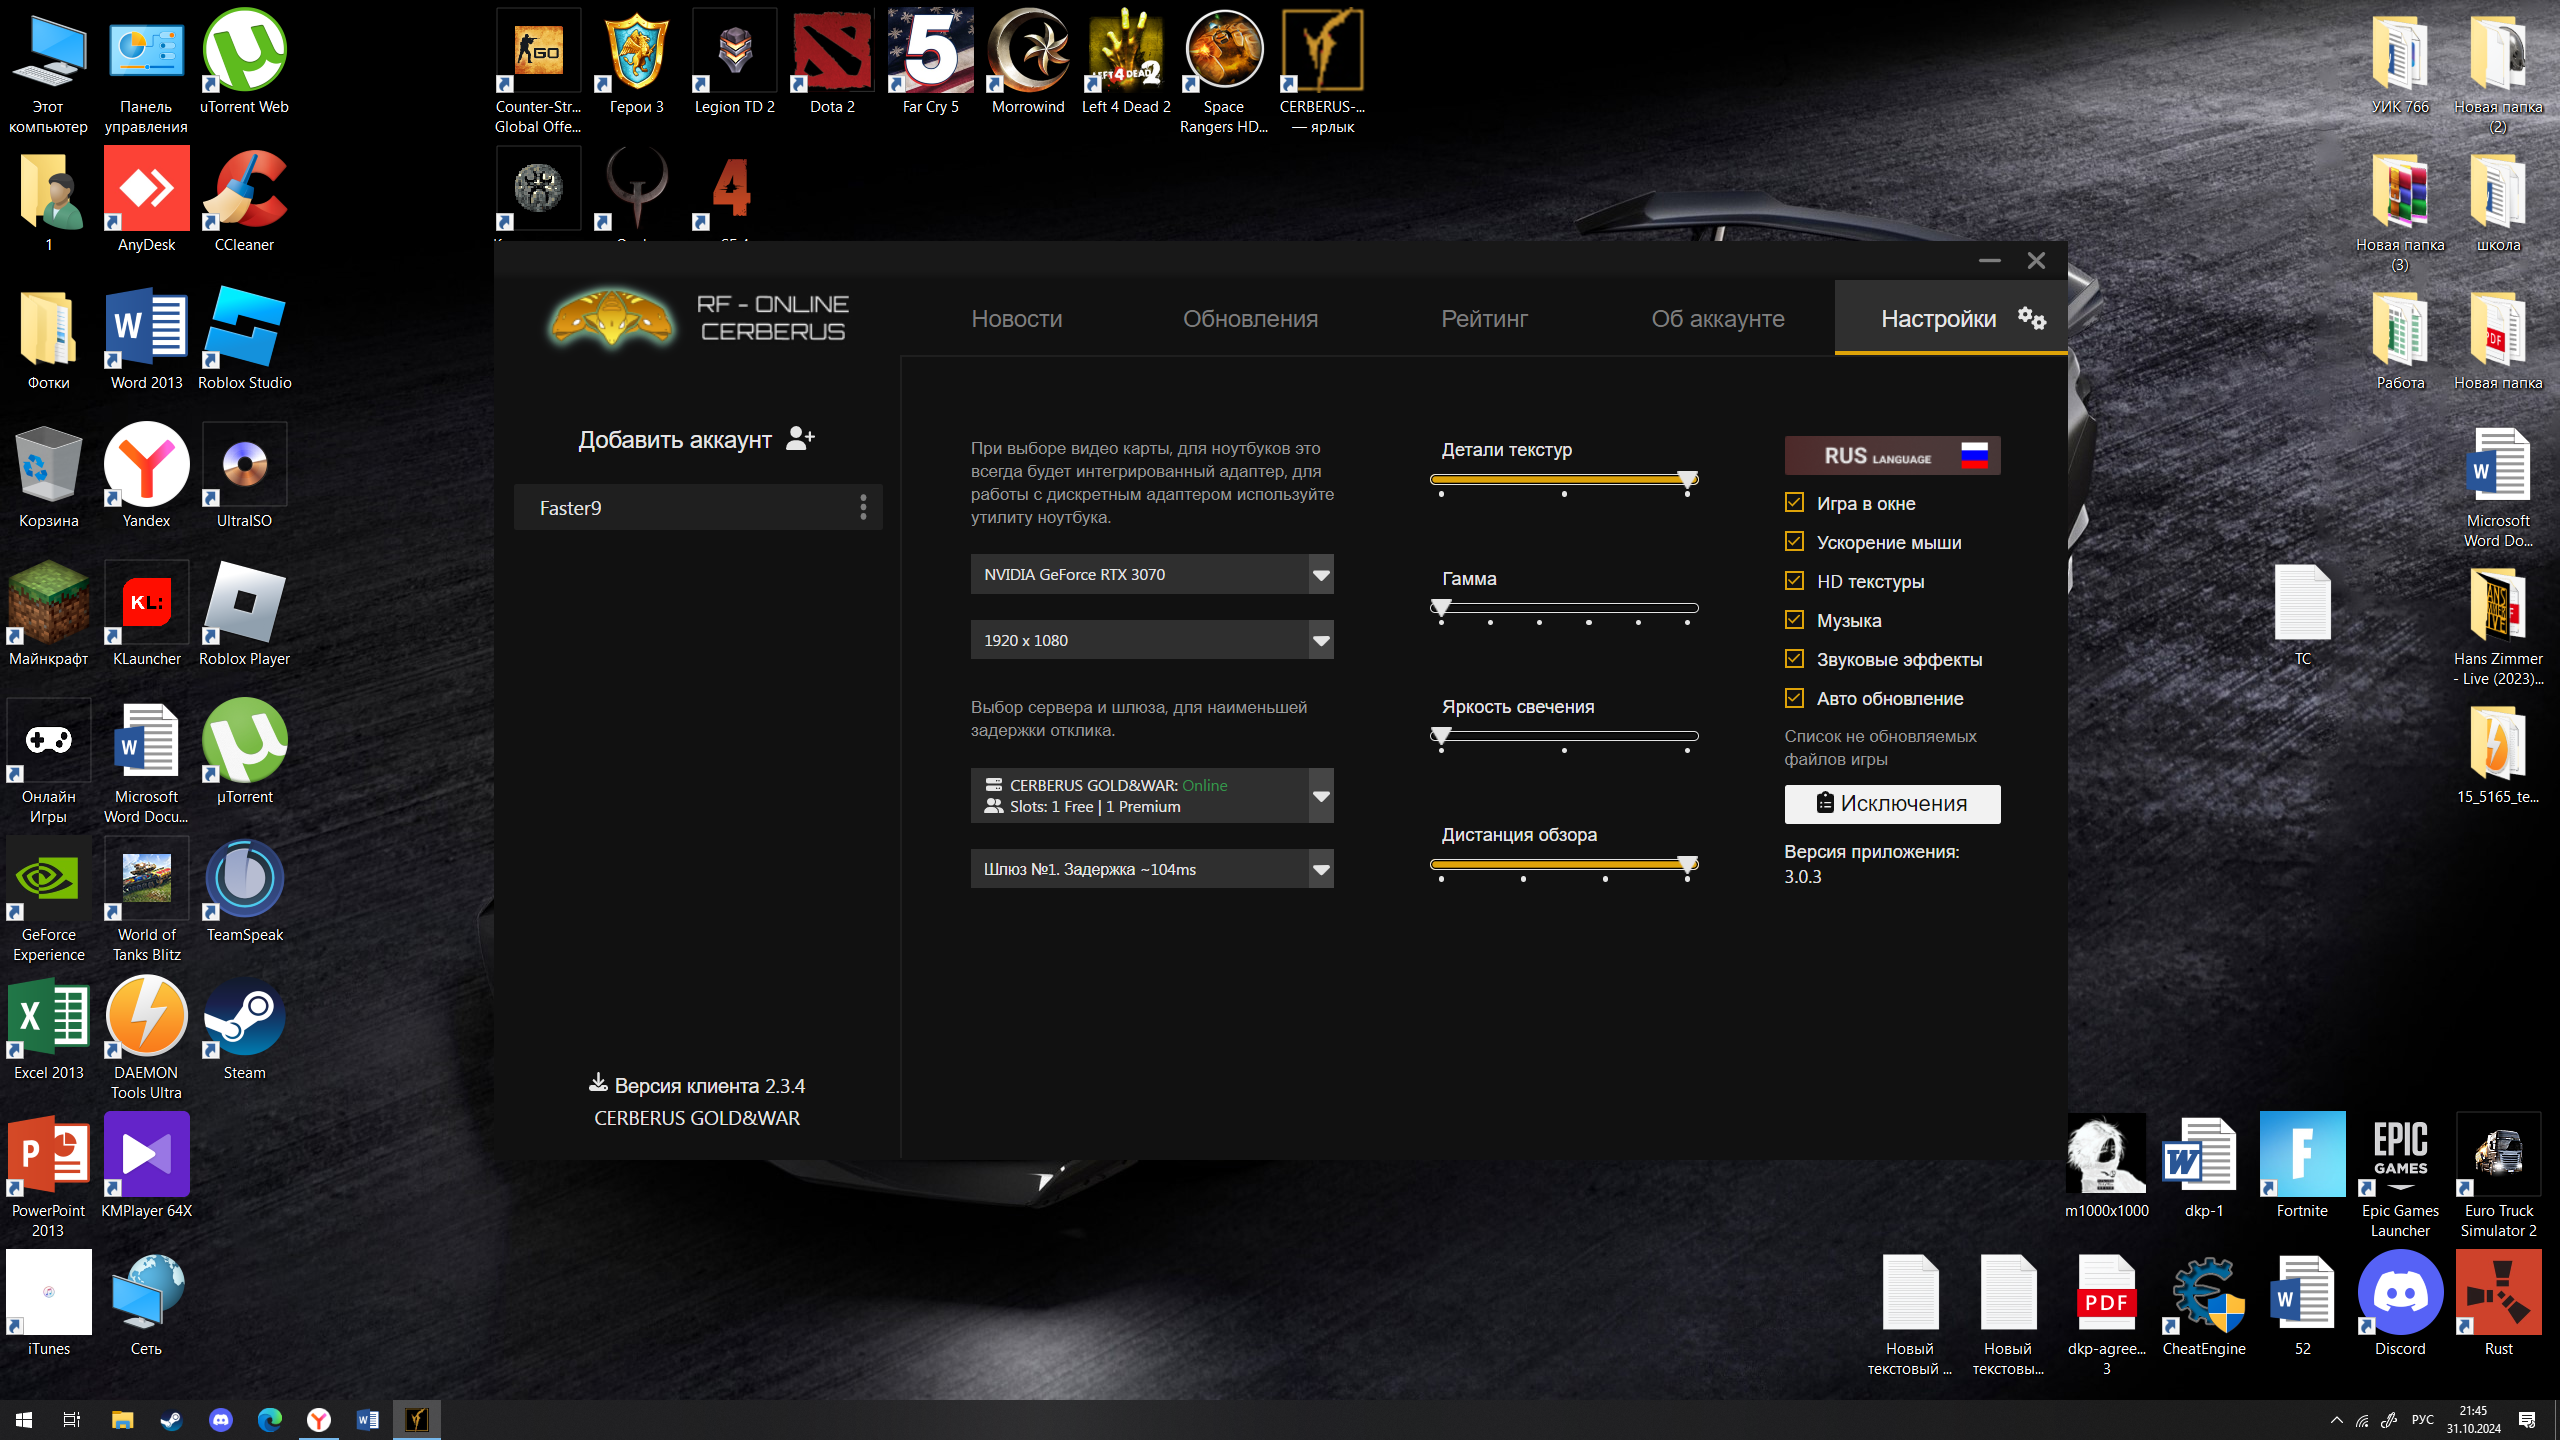Open the notifications action center
The image size is (2560, 1440).
[2527, 1420]
